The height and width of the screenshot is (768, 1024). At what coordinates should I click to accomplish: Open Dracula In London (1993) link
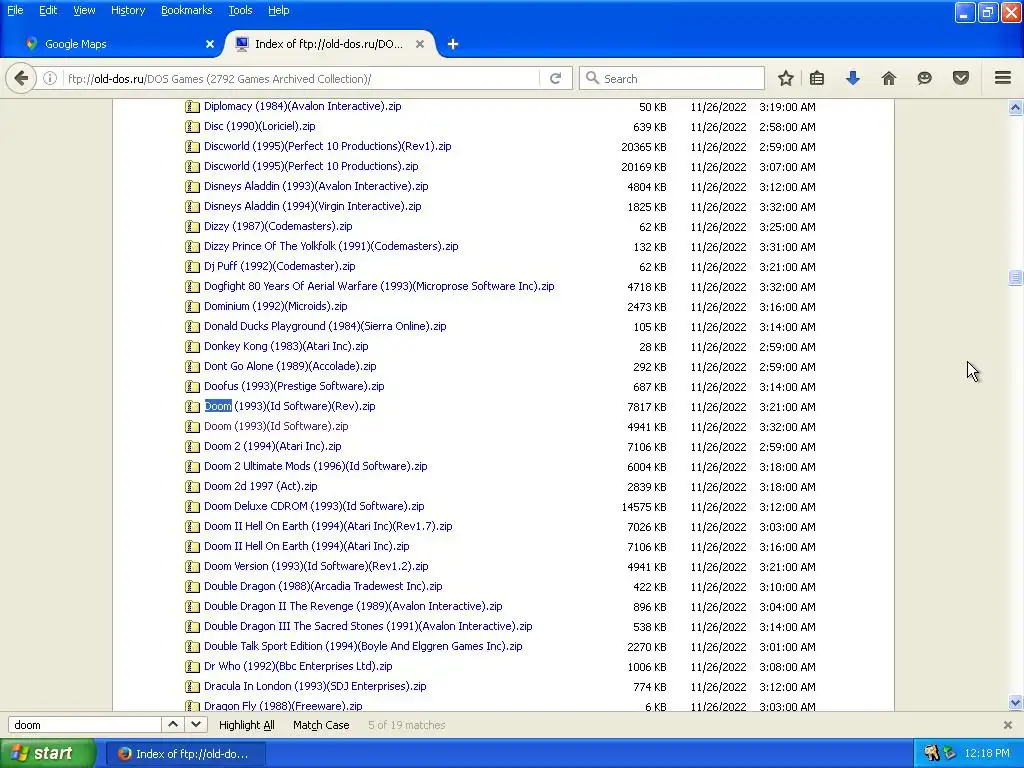coord(315,686)
